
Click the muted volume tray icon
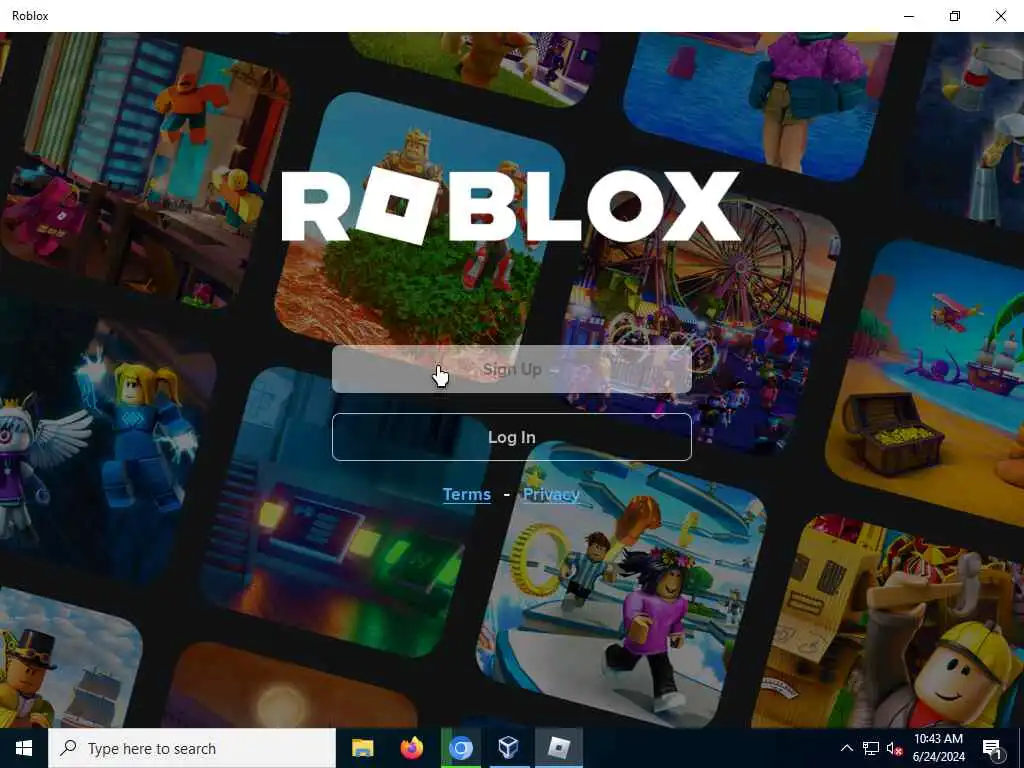pyautogui.click(x=894, y=748)
